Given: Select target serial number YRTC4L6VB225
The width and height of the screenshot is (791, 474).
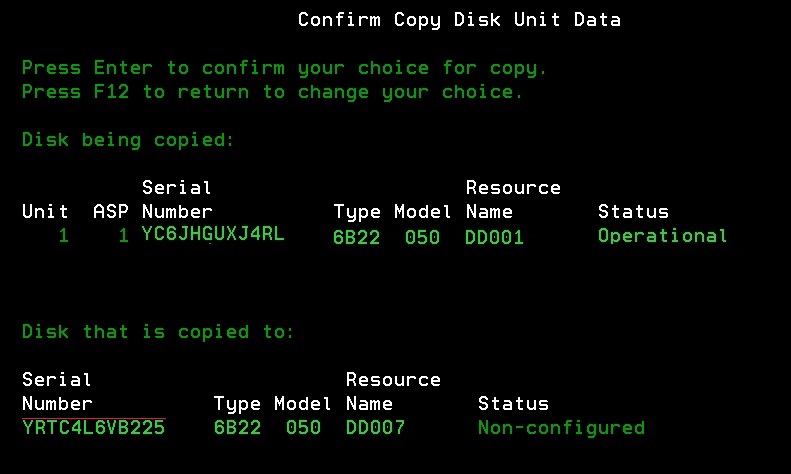Looking at the screenshot, I should (x=93, y=428).
